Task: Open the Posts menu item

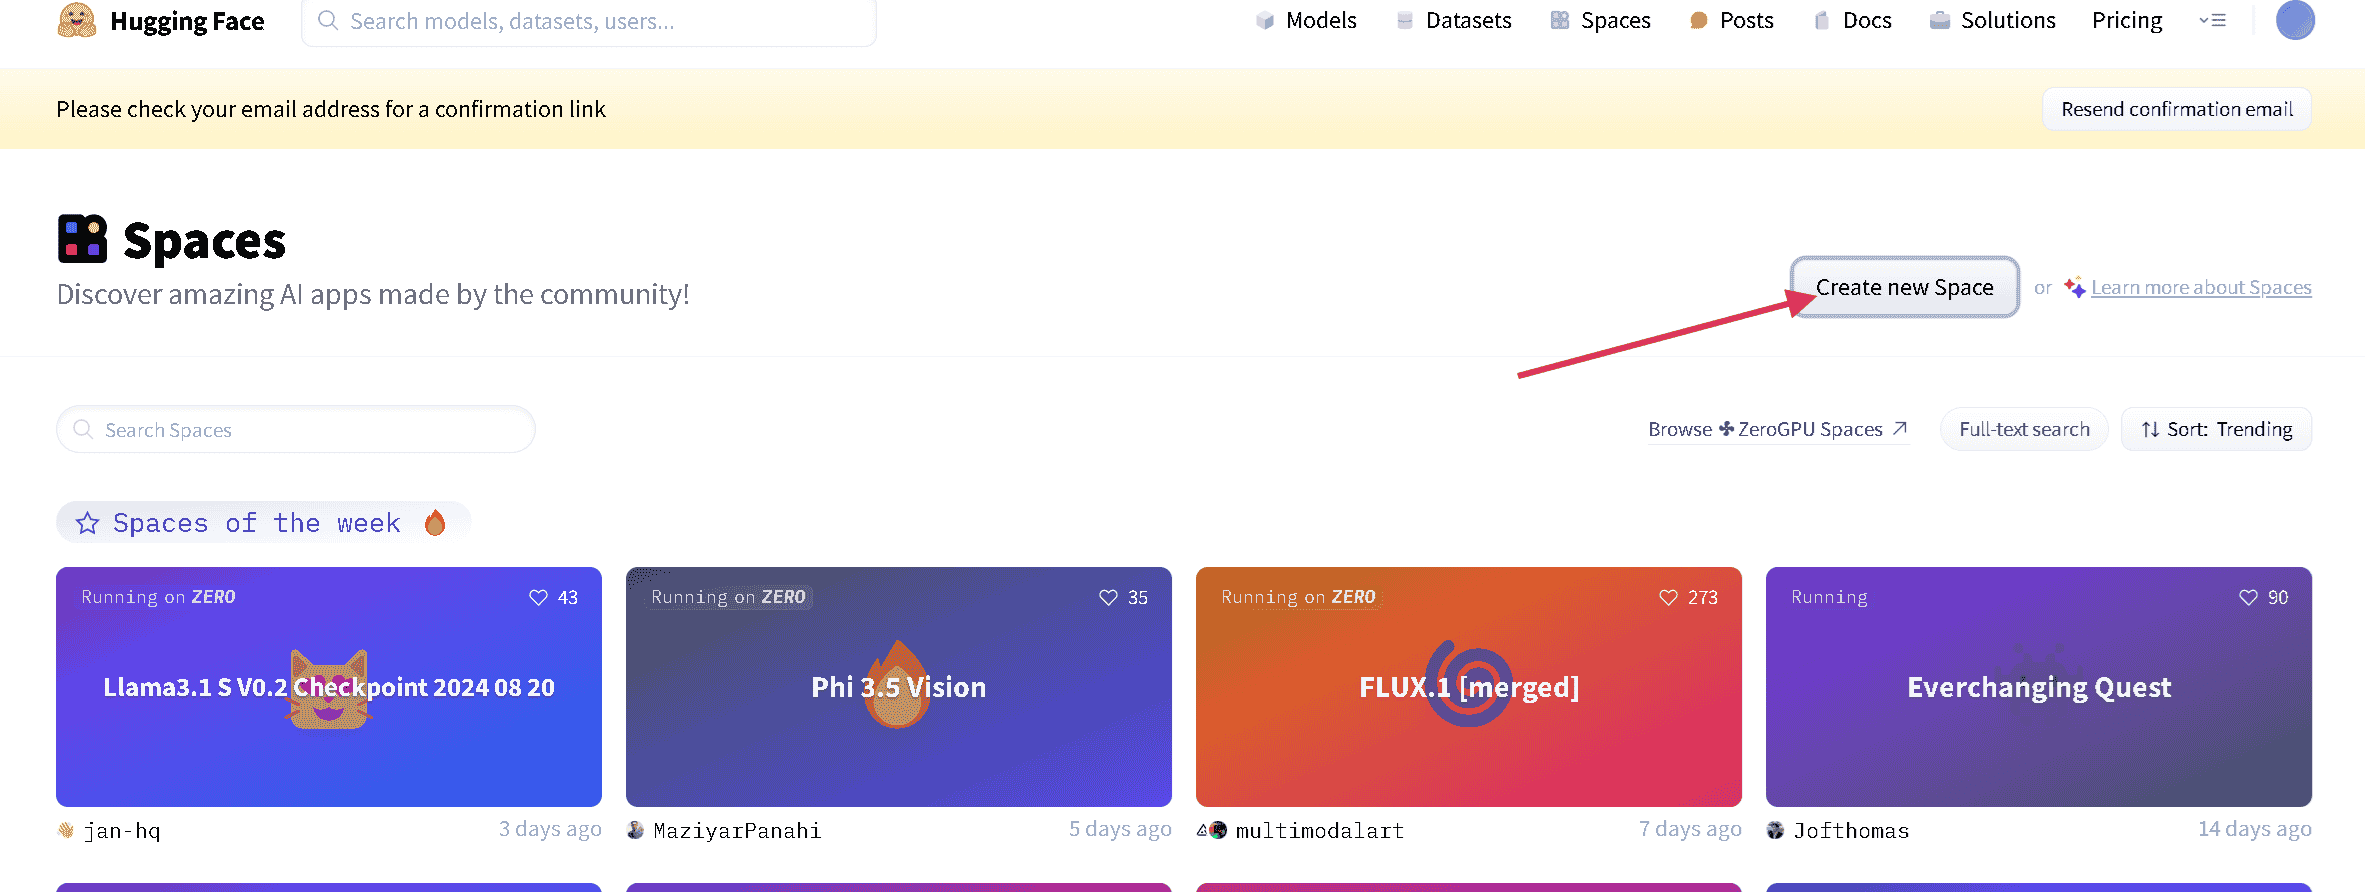Action: tap(1731, 20)
